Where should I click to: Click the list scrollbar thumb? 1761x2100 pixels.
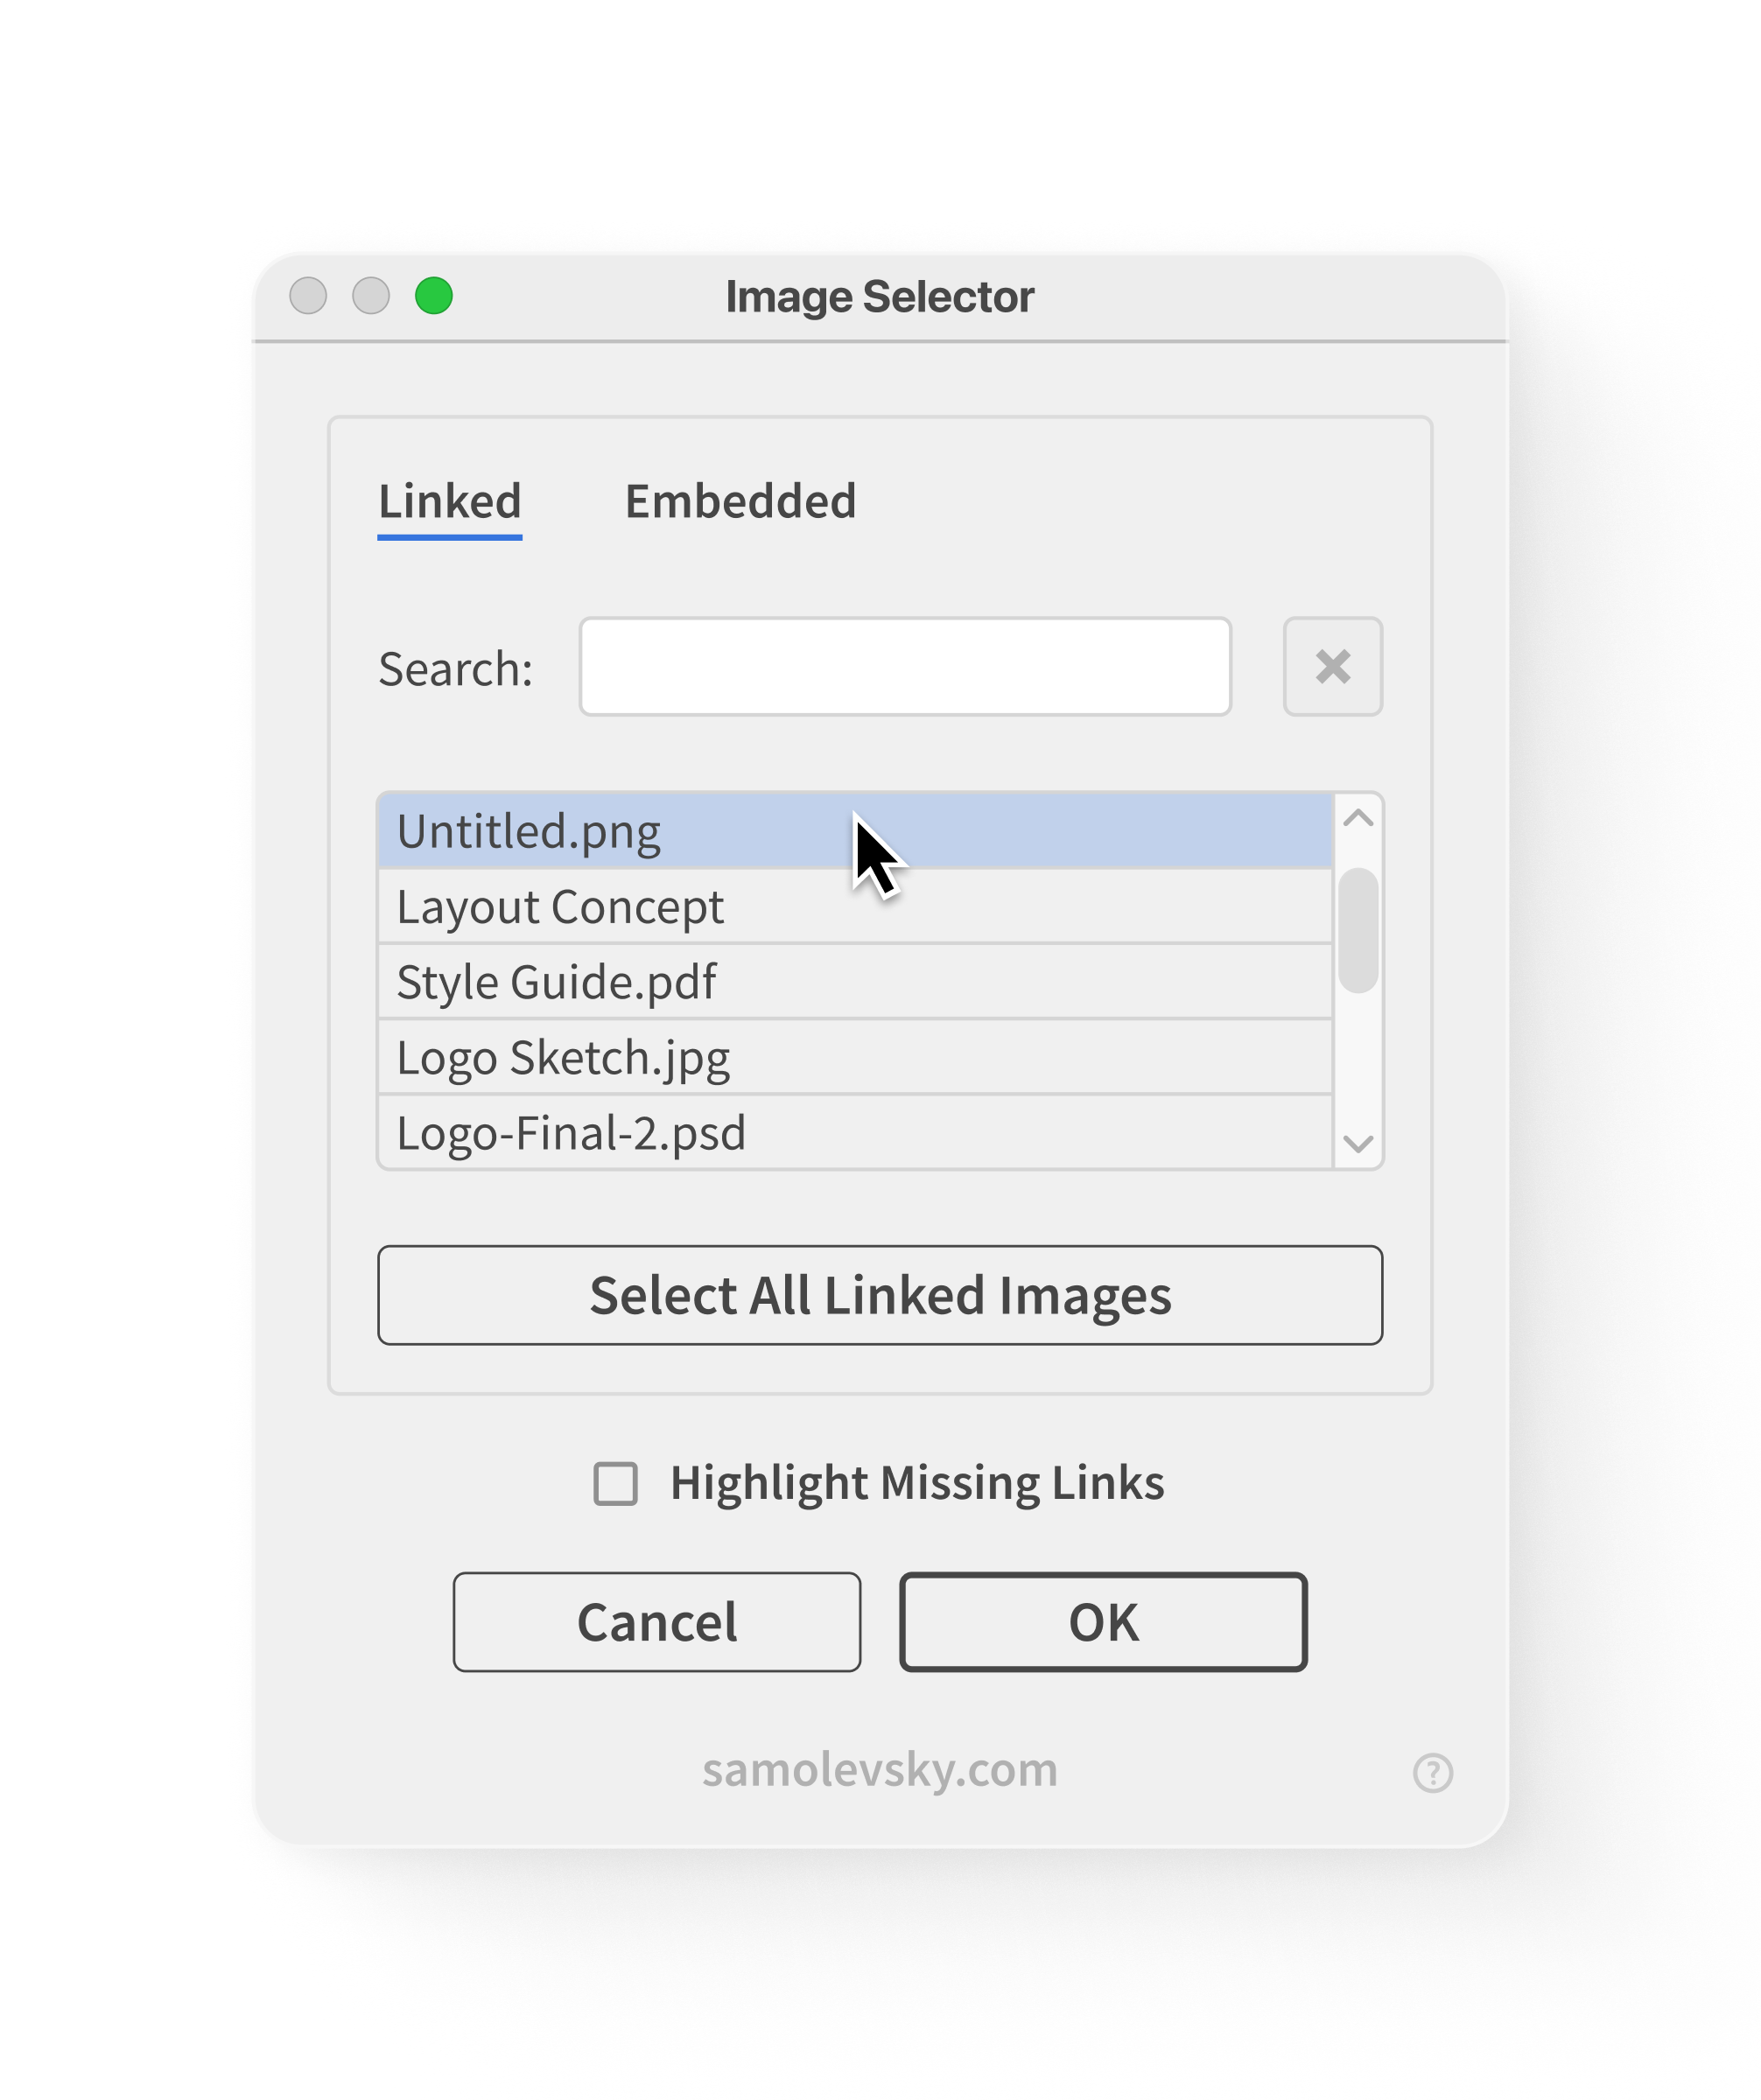pos(1358,930)
